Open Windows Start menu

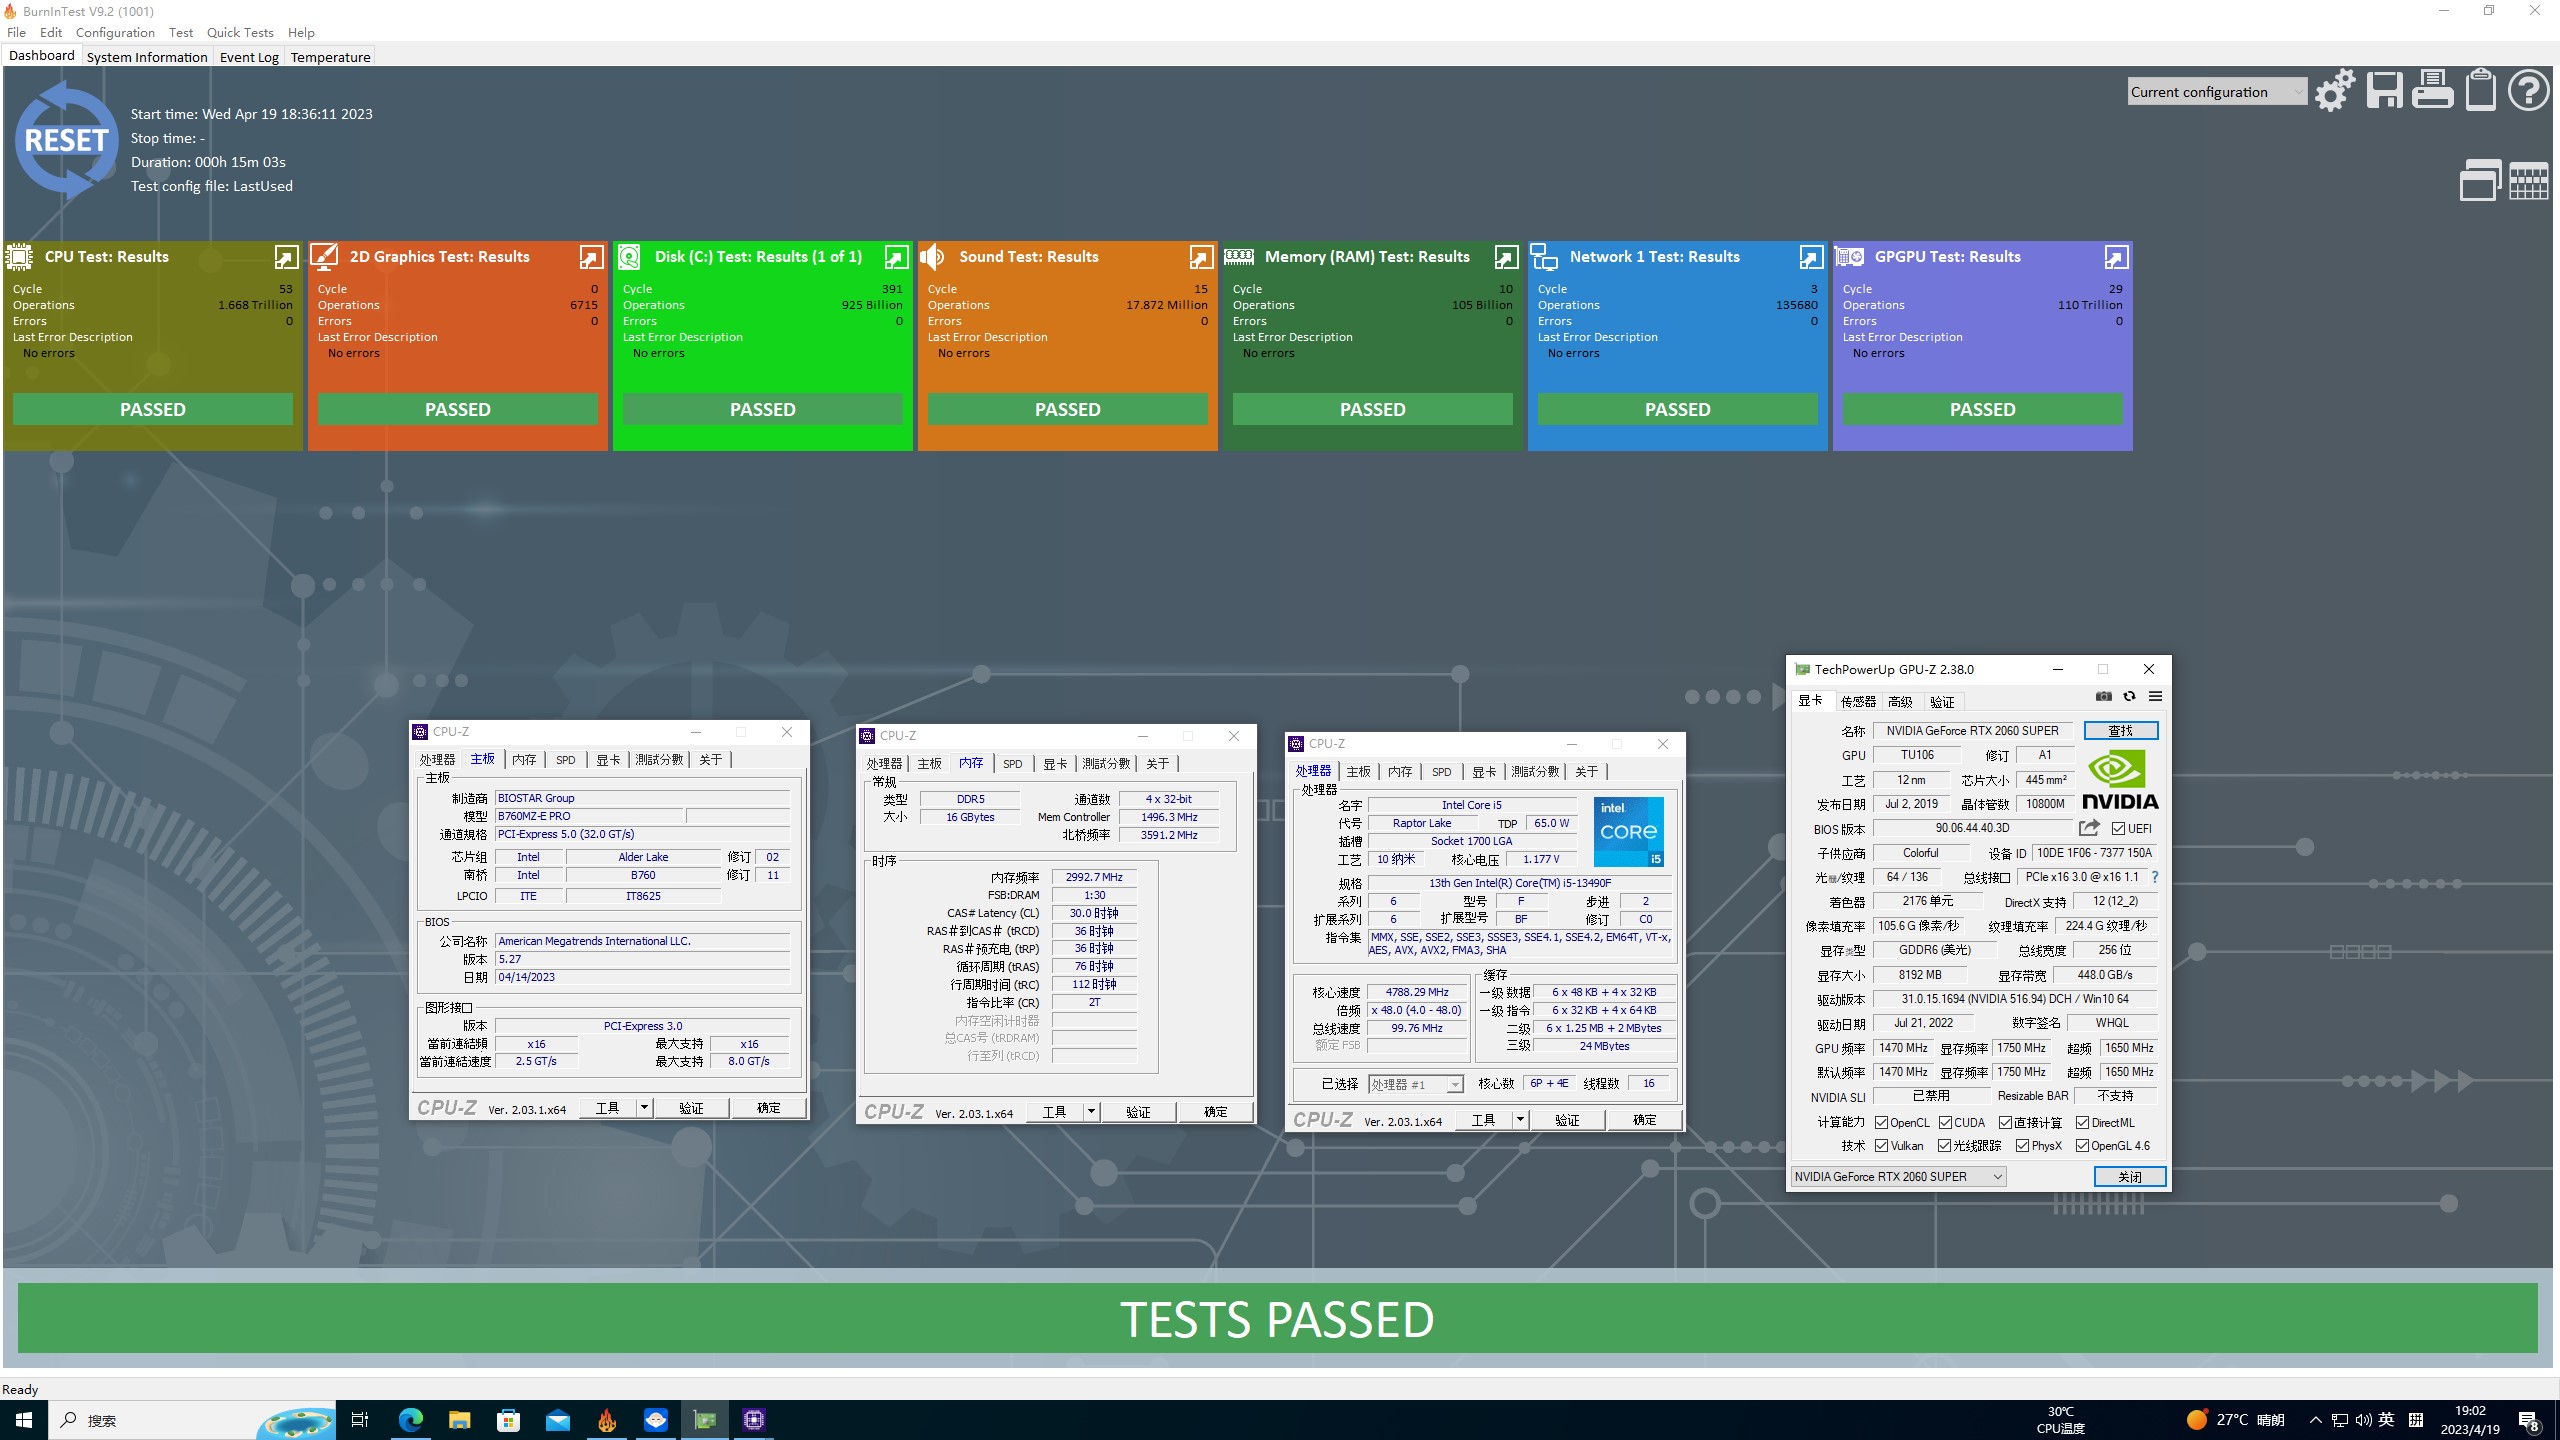[x=24, y=1420]
